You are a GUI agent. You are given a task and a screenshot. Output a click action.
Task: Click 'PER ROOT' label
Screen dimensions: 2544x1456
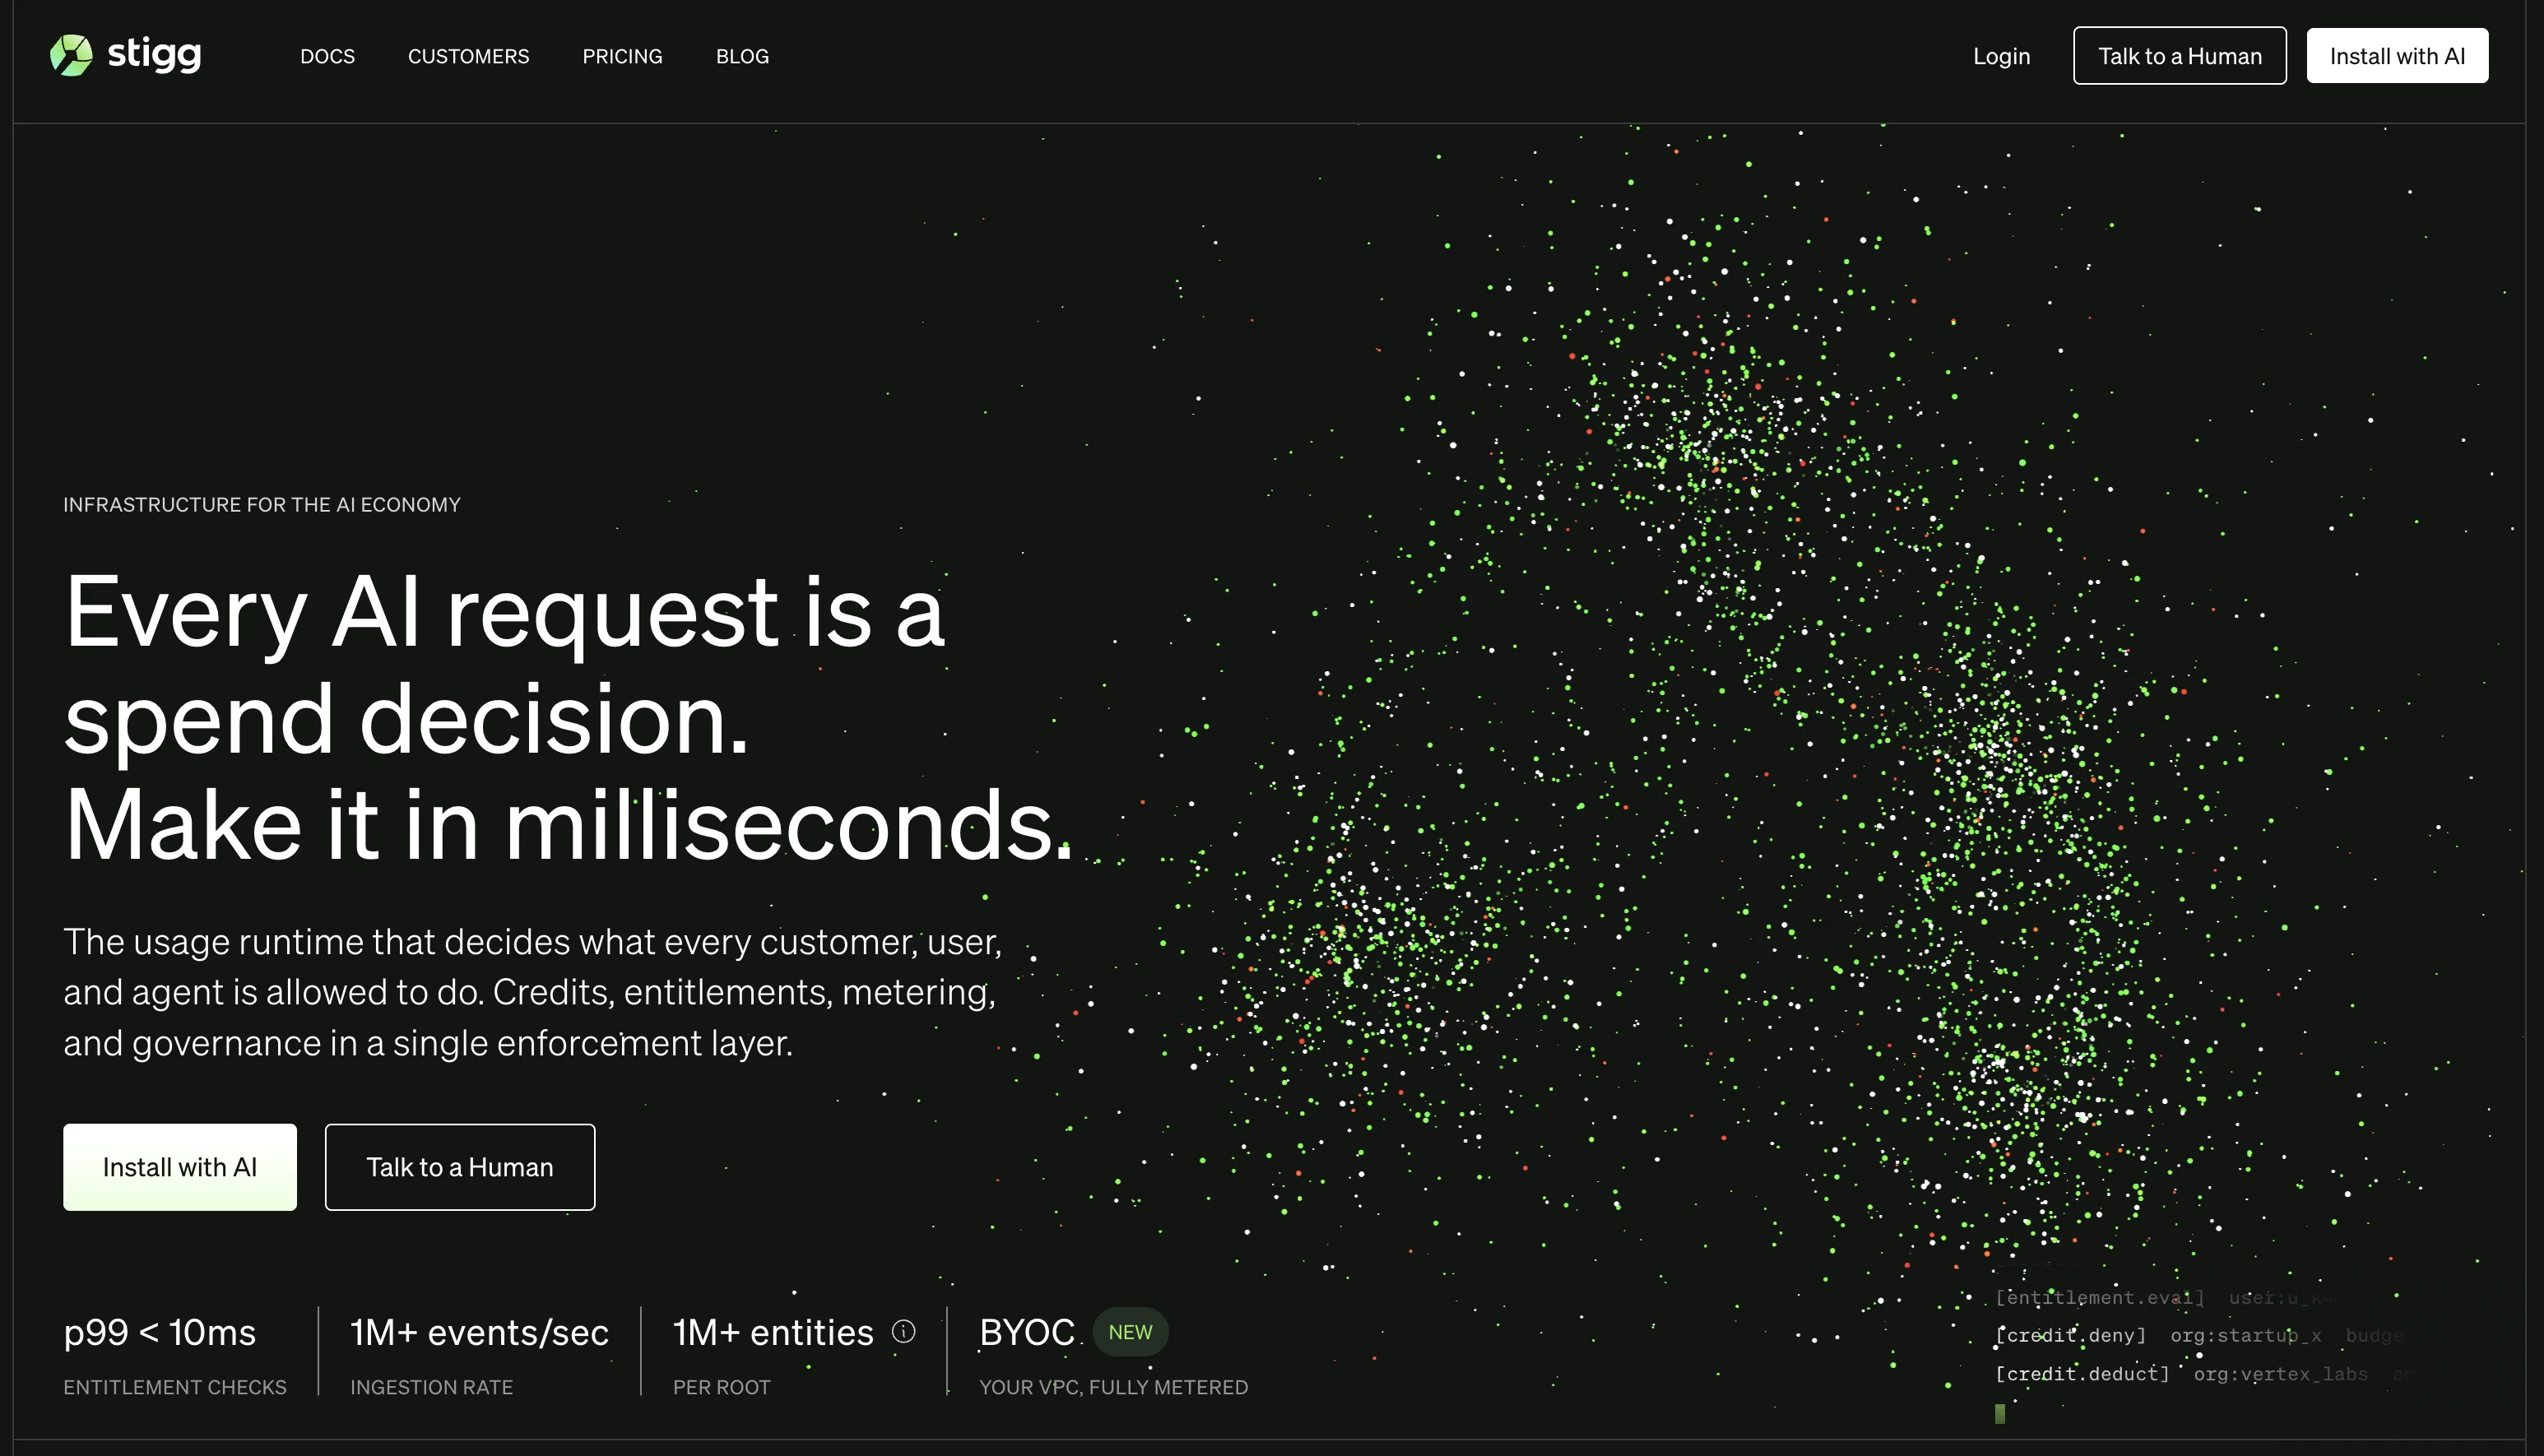point(721,1387)
